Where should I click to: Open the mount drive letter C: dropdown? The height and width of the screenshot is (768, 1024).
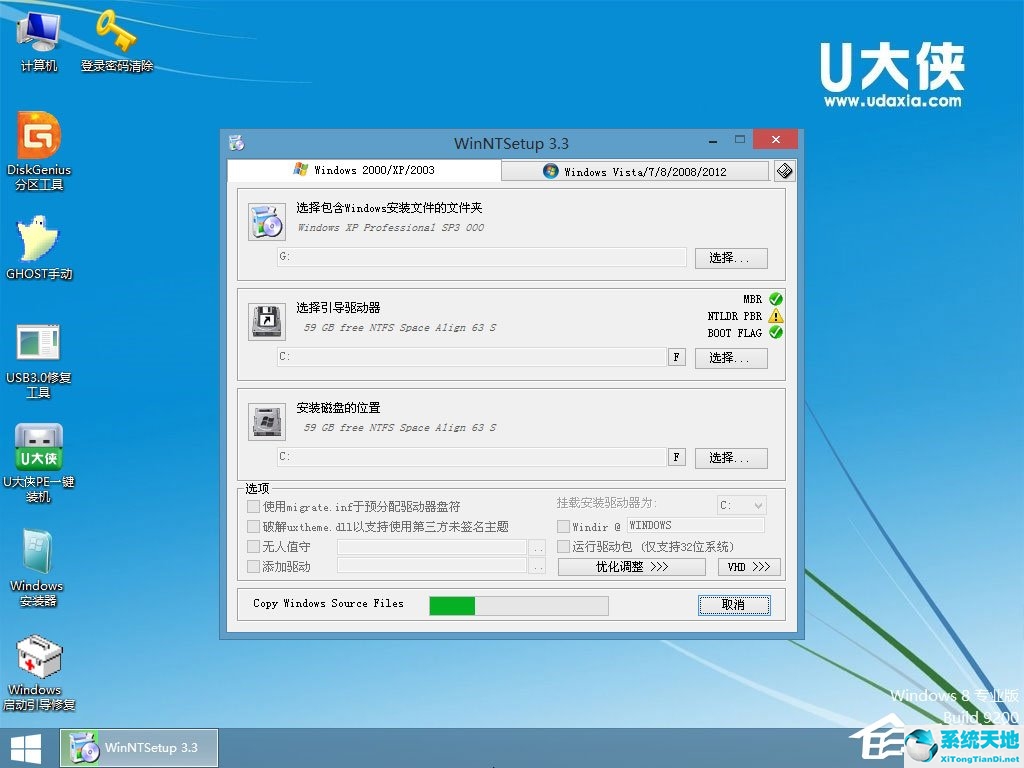pos(740,505)
